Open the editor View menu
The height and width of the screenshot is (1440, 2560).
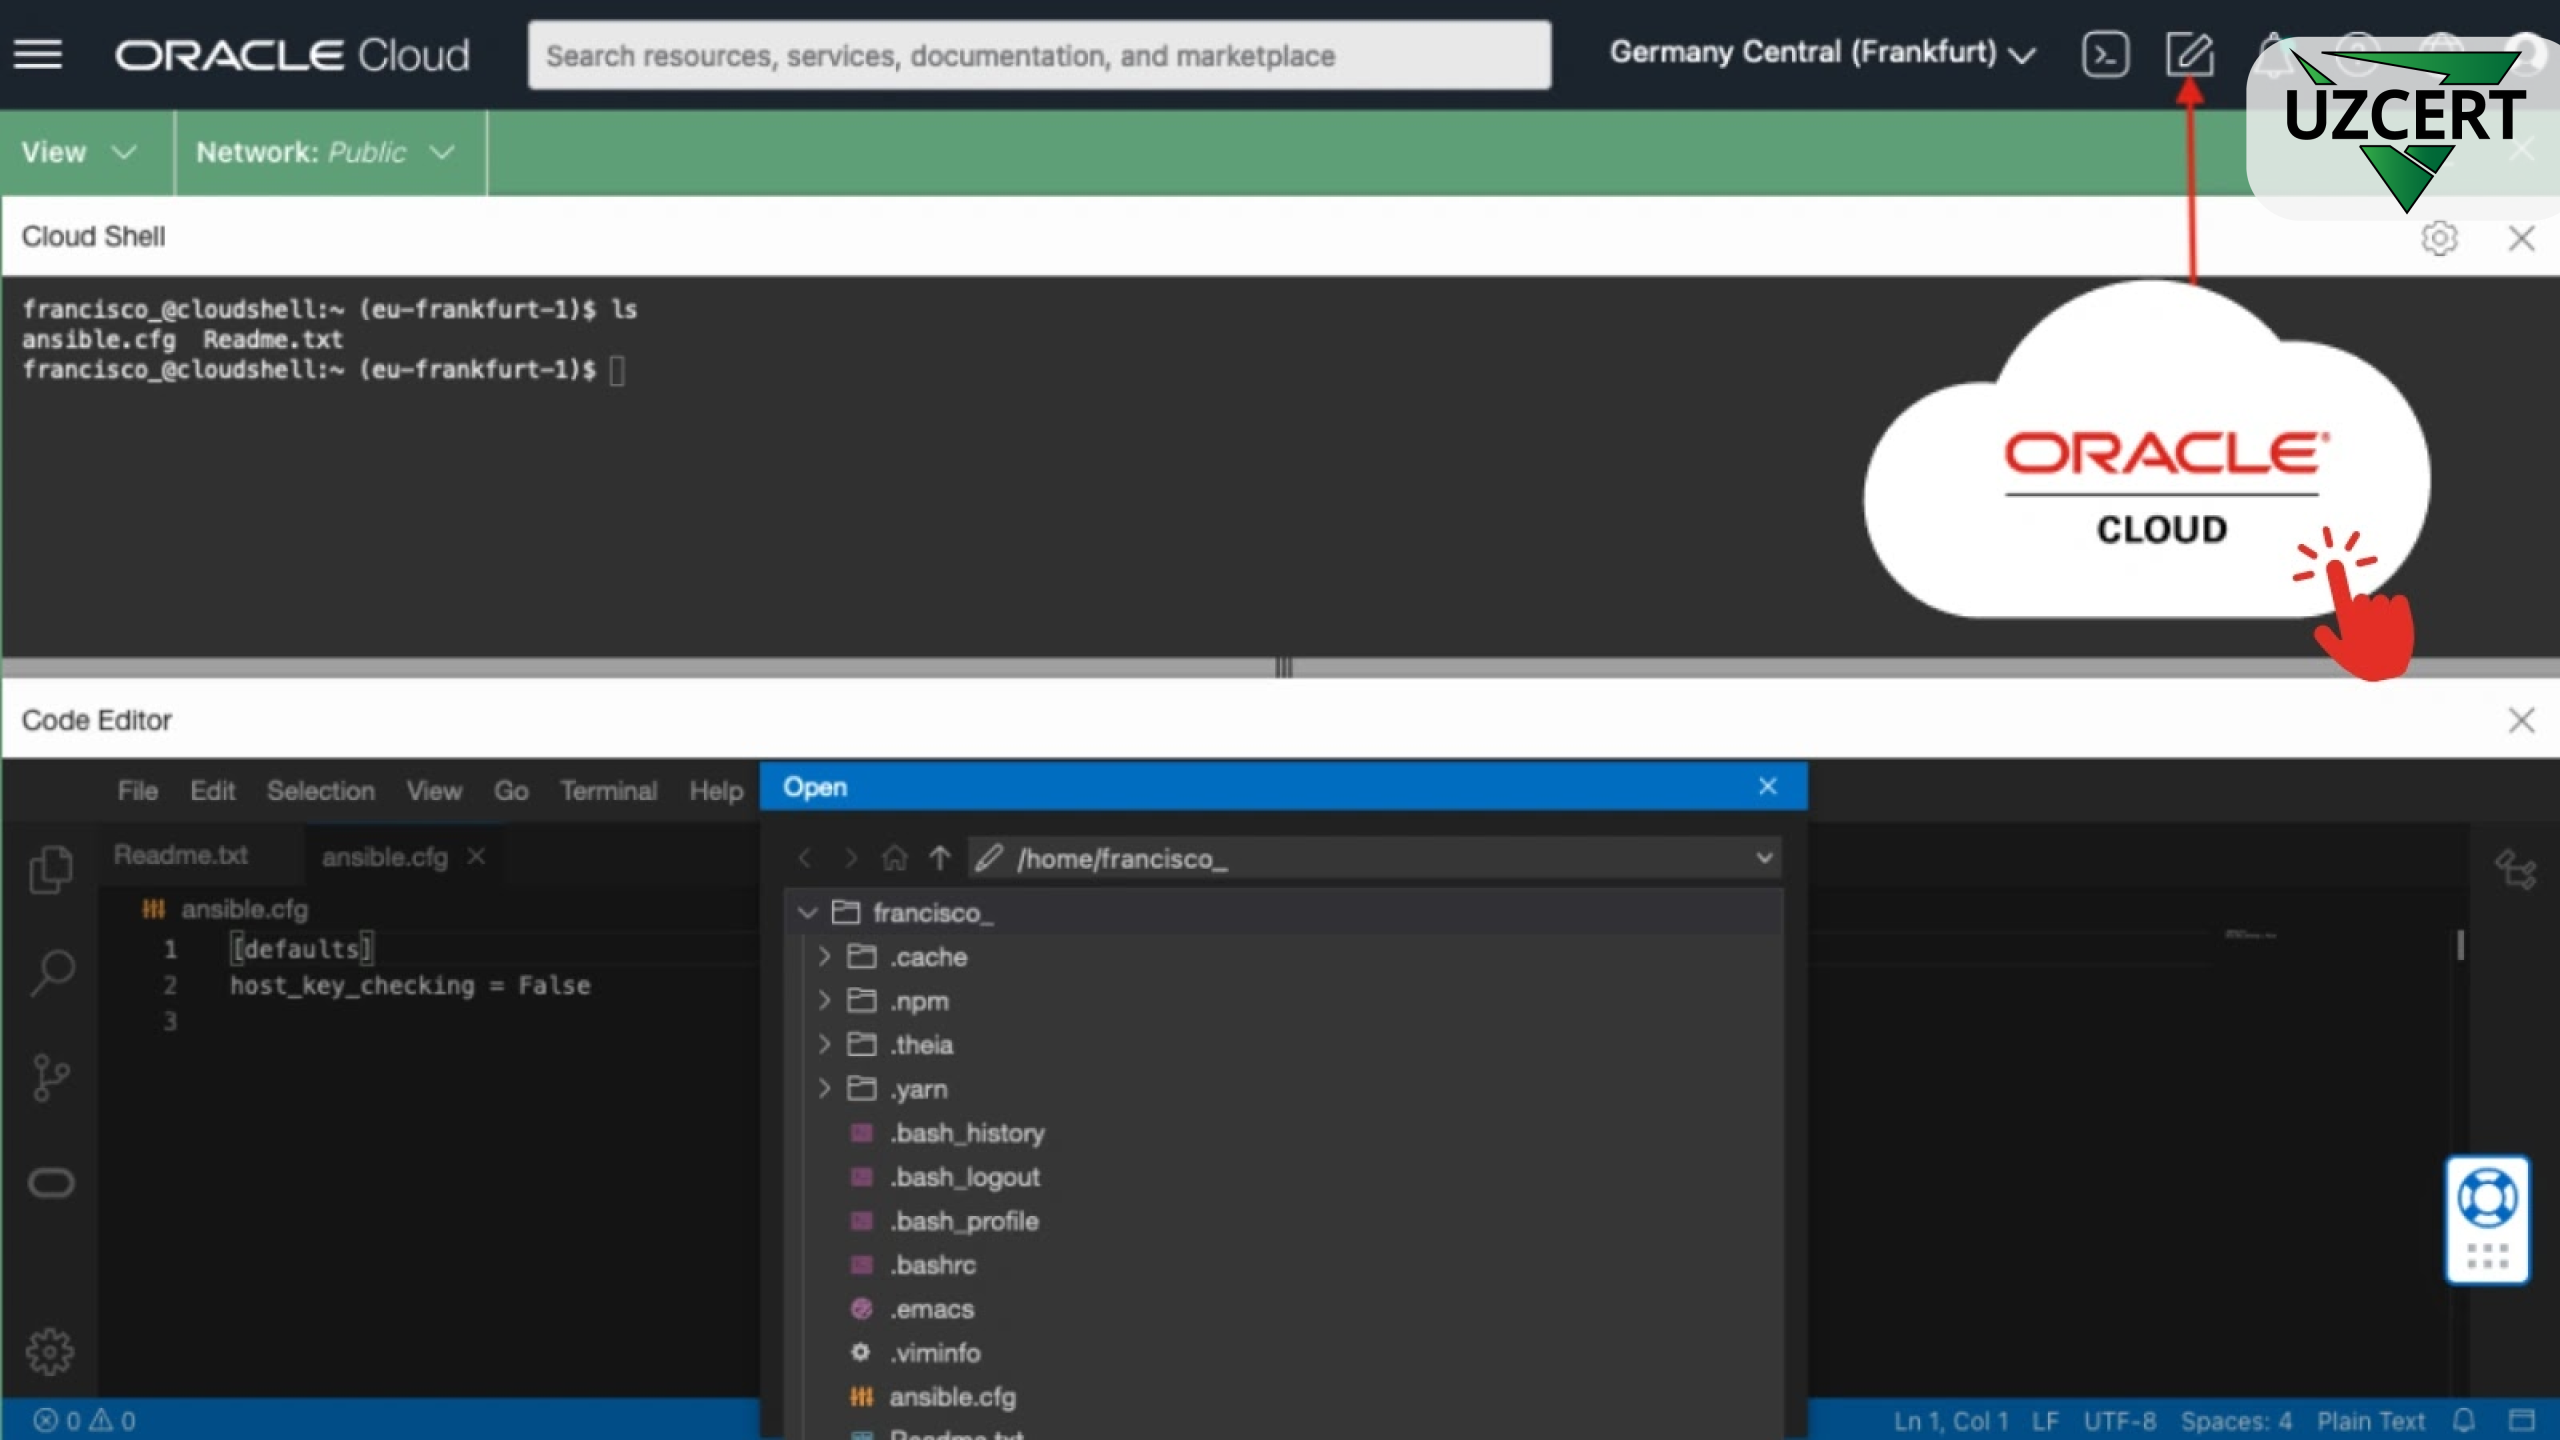pos(434,790)
